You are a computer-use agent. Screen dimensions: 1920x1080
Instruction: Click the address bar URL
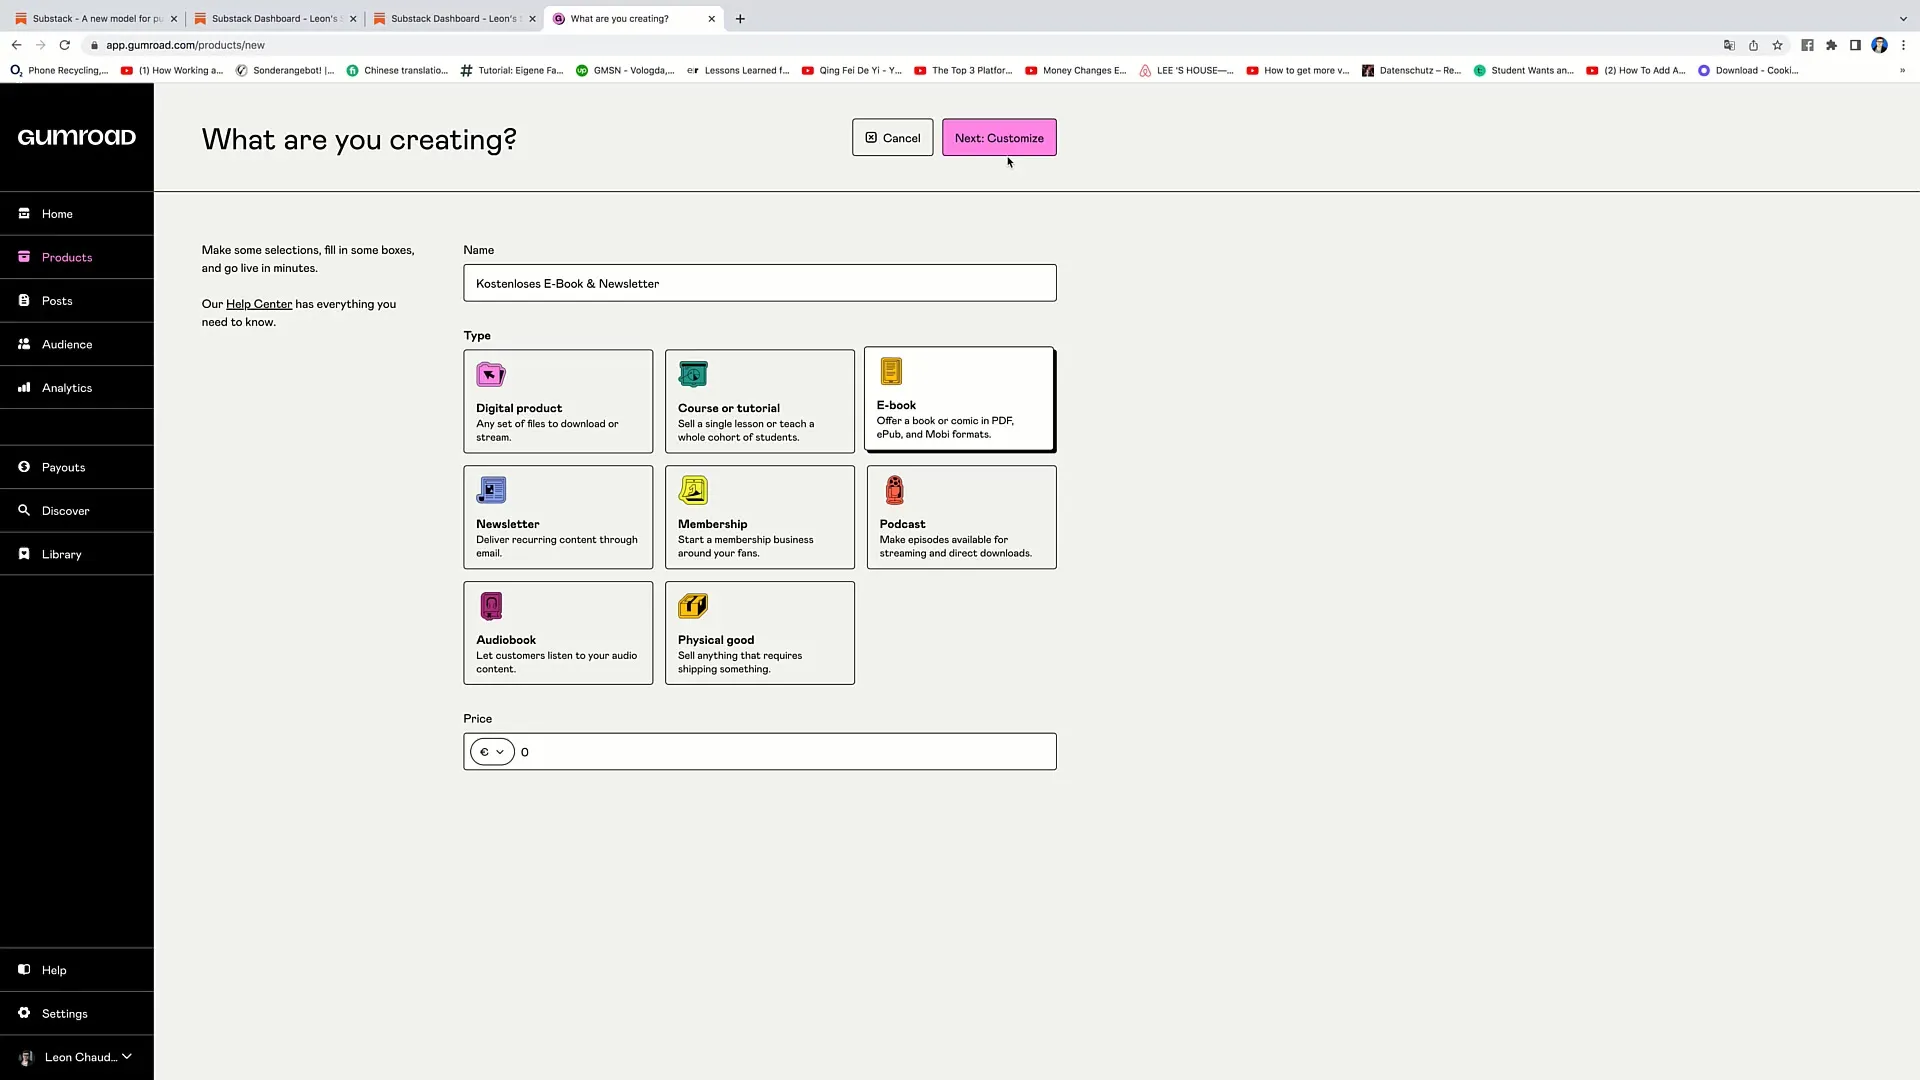[x=186, y=45]
